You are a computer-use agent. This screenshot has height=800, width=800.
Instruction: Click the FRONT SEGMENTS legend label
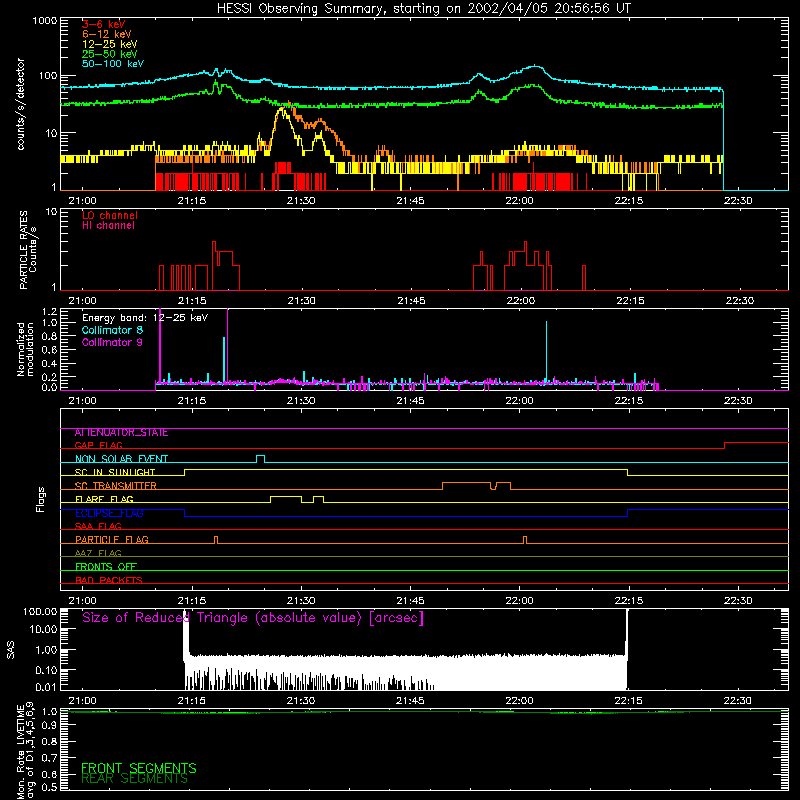click(139, 768)
